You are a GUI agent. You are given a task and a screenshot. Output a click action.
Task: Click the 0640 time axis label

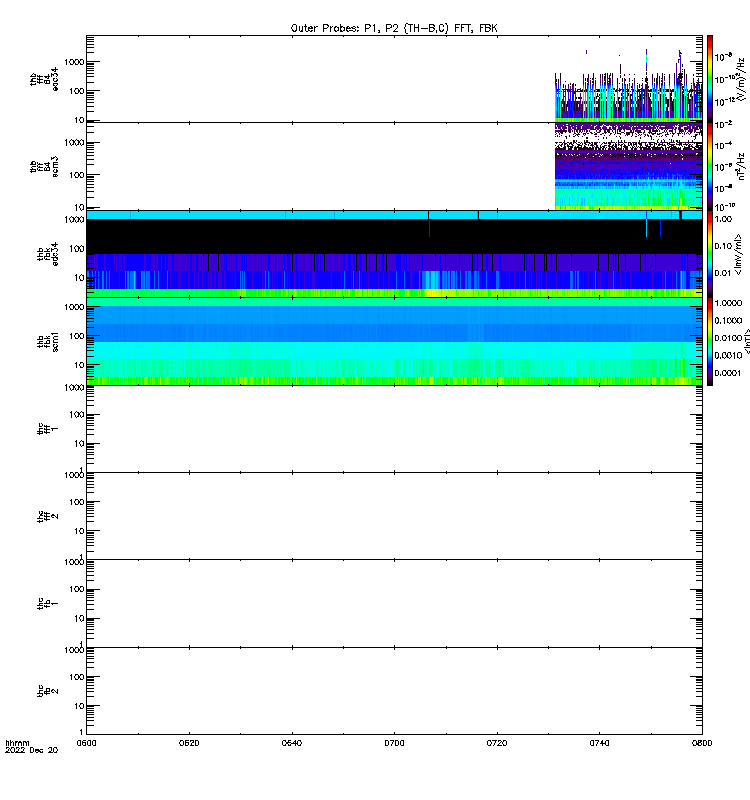pyautogui.click(x=291, y=743)
